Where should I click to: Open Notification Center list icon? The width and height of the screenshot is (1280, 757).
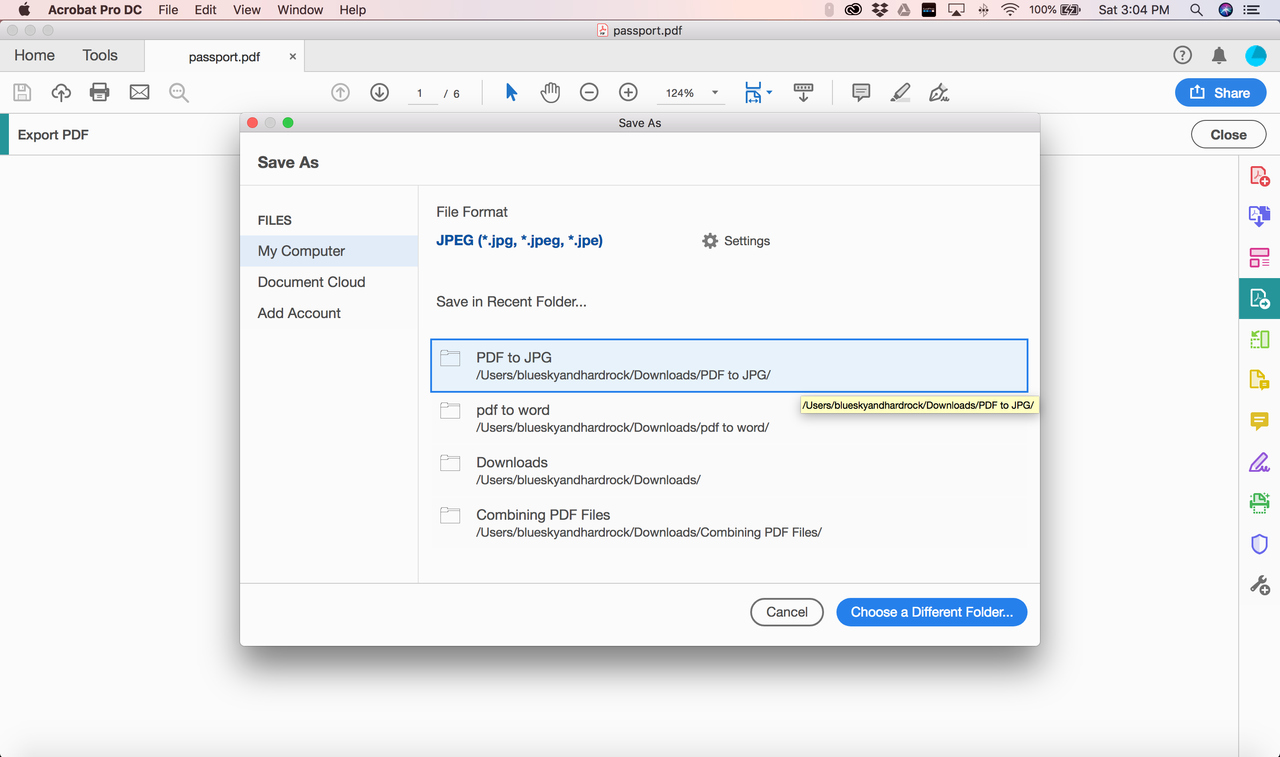[x=1252, y=10]
